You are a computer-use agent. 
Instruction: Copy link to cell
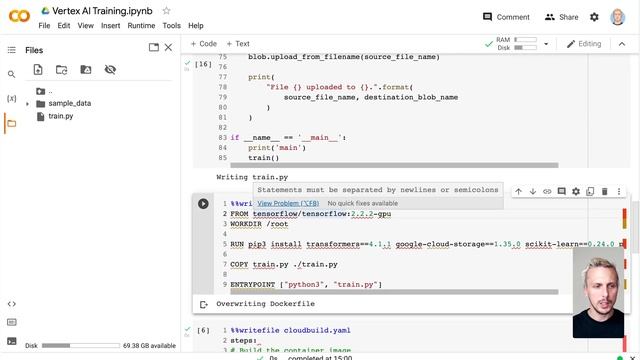[547, 191]
